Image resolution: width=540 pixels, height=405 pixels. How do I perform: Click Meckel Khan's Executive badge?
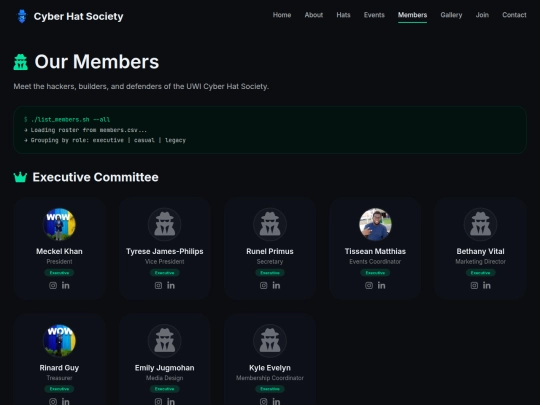(x=59, y=273)
